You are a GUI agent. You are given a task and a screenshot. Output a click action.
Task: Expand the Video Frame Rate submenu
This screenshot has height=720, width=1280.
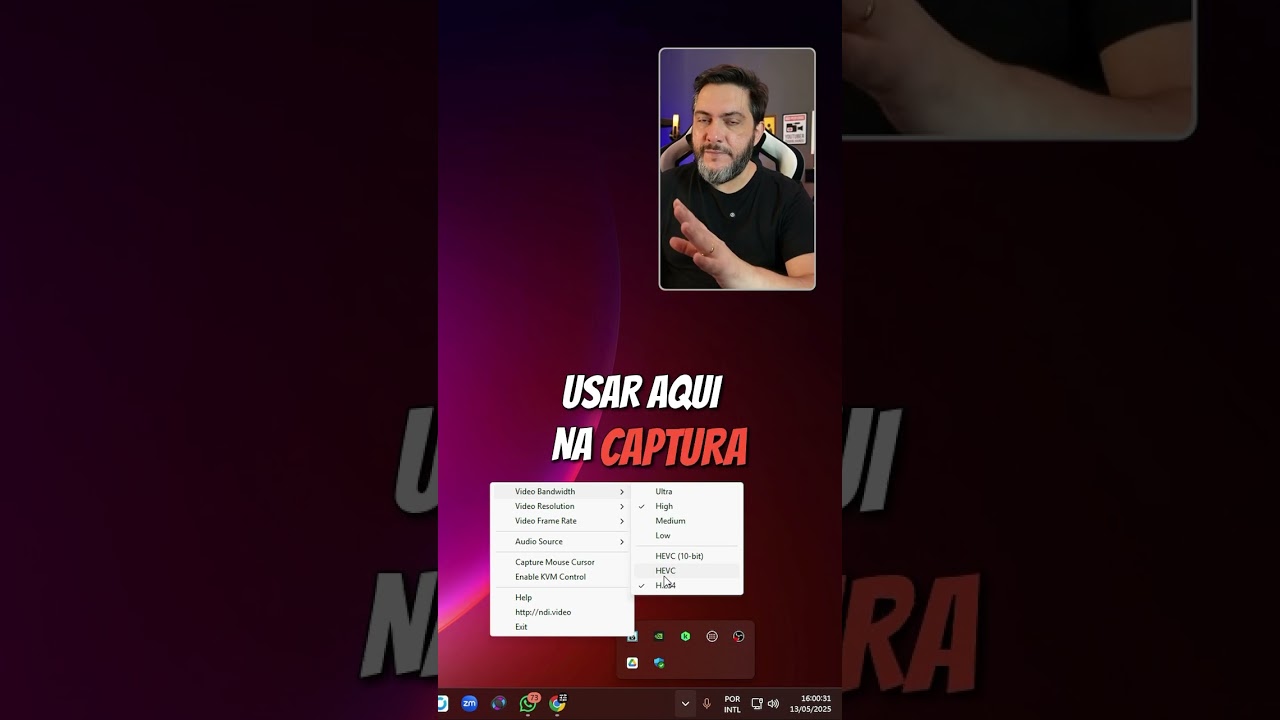tap(562, 521)
